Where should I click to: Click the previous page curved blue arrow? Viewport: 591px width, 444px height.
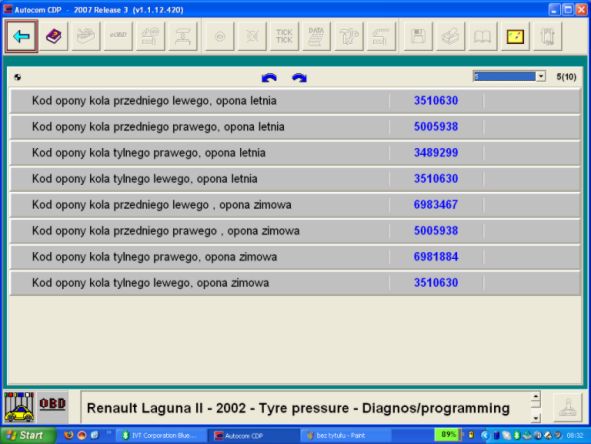point(269,78)
